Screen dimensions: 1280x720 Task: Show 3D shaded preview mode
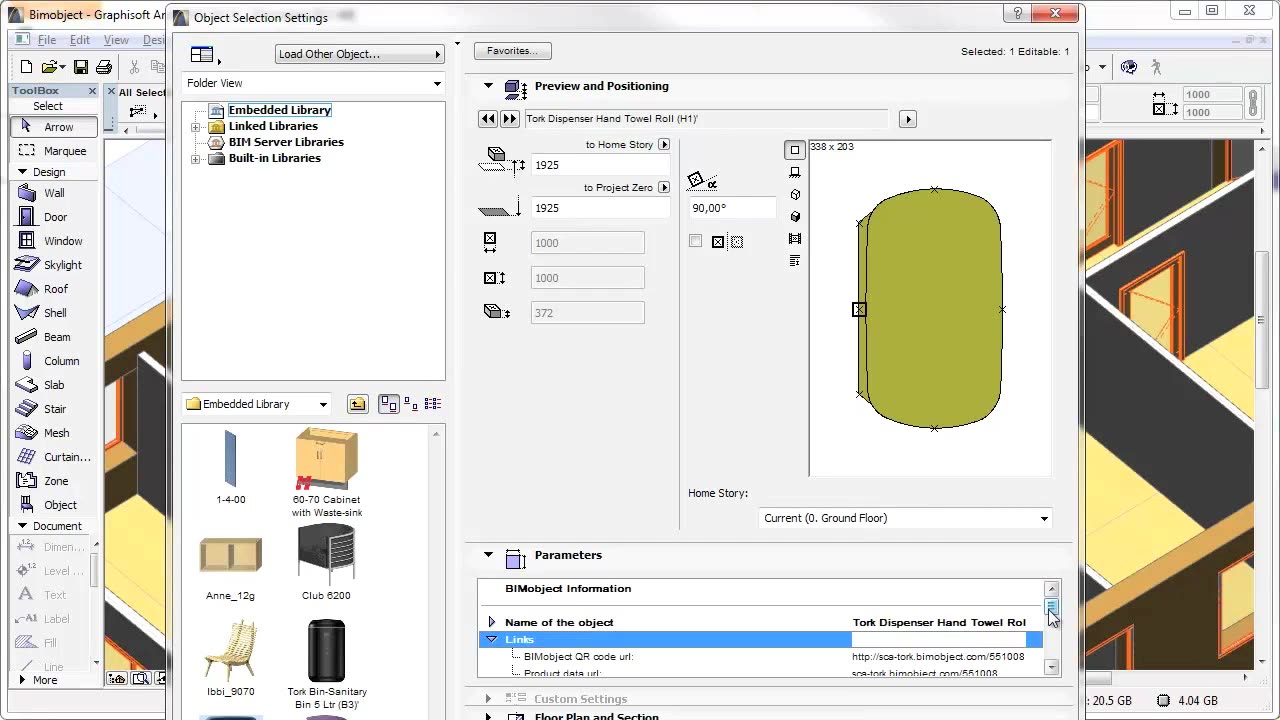(795, 216)
